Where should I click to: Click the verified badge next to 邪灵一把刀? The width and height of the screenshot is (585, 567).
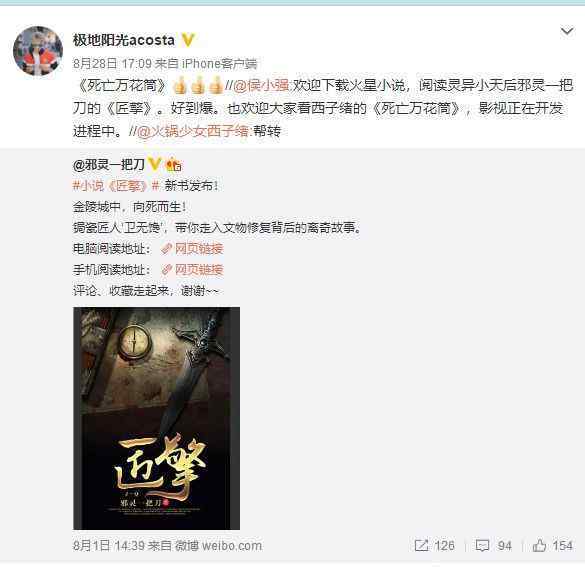point(154,164)
